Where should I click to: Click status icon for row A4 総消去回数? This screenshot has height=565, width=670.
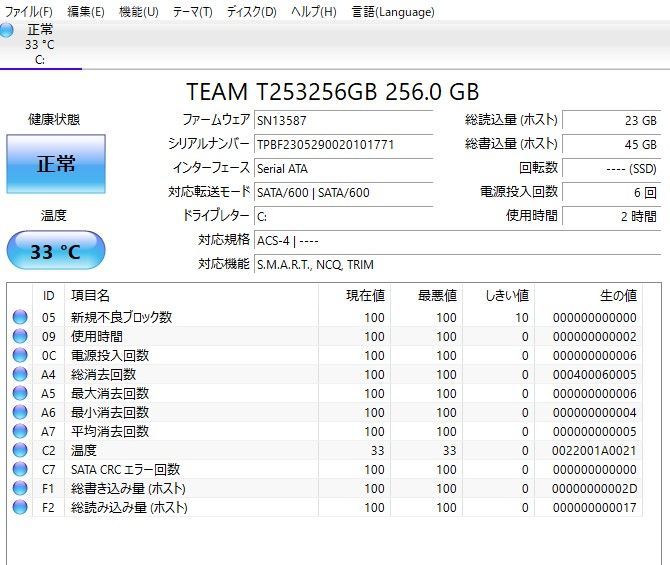tap(20, 374)
